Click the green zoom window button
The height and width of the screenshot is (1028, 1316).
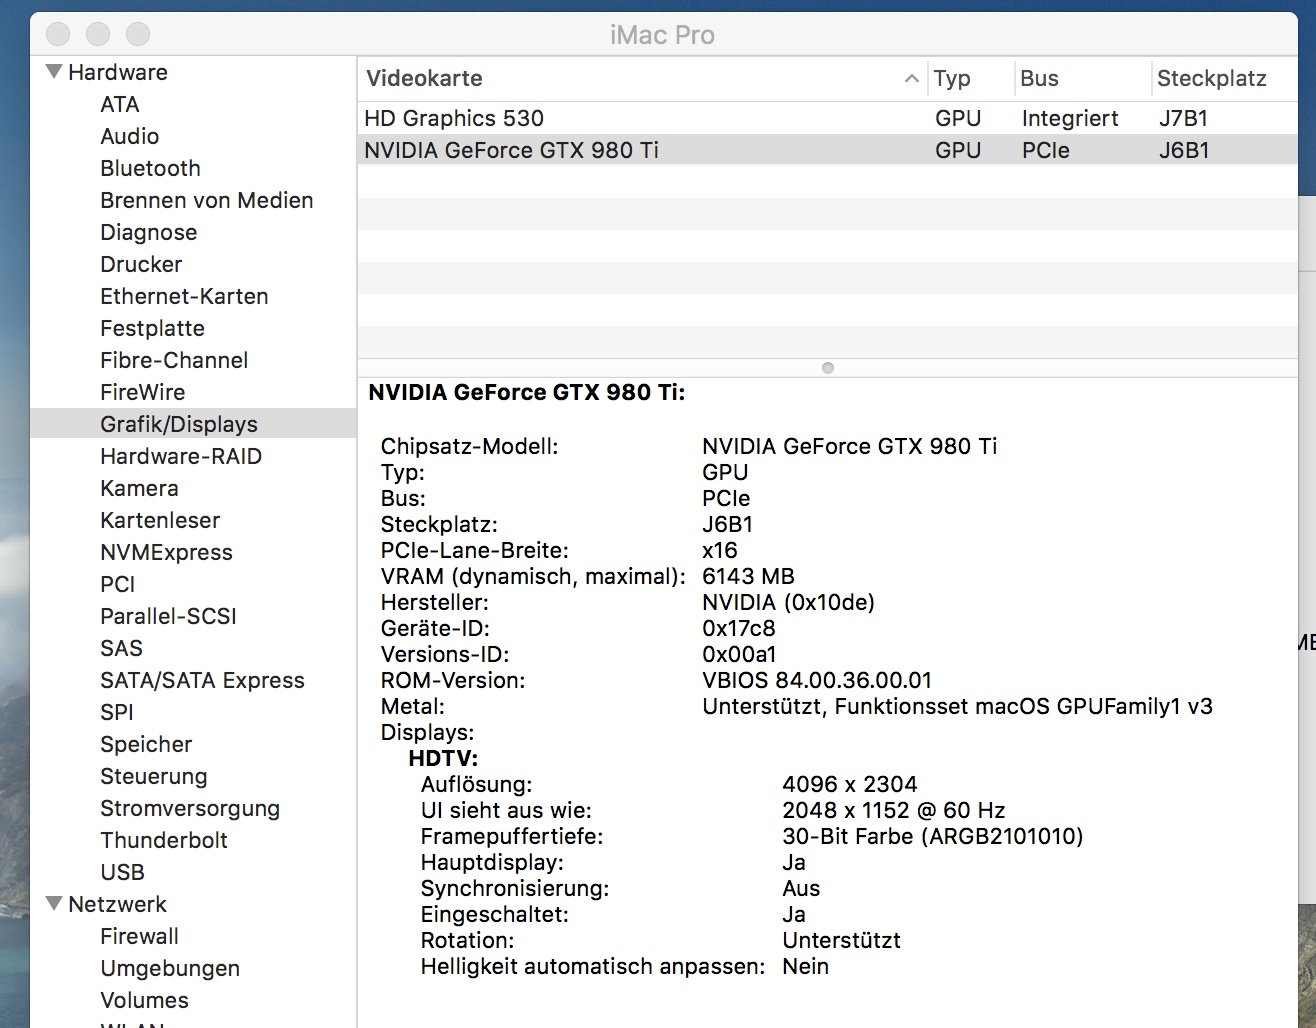138,34
